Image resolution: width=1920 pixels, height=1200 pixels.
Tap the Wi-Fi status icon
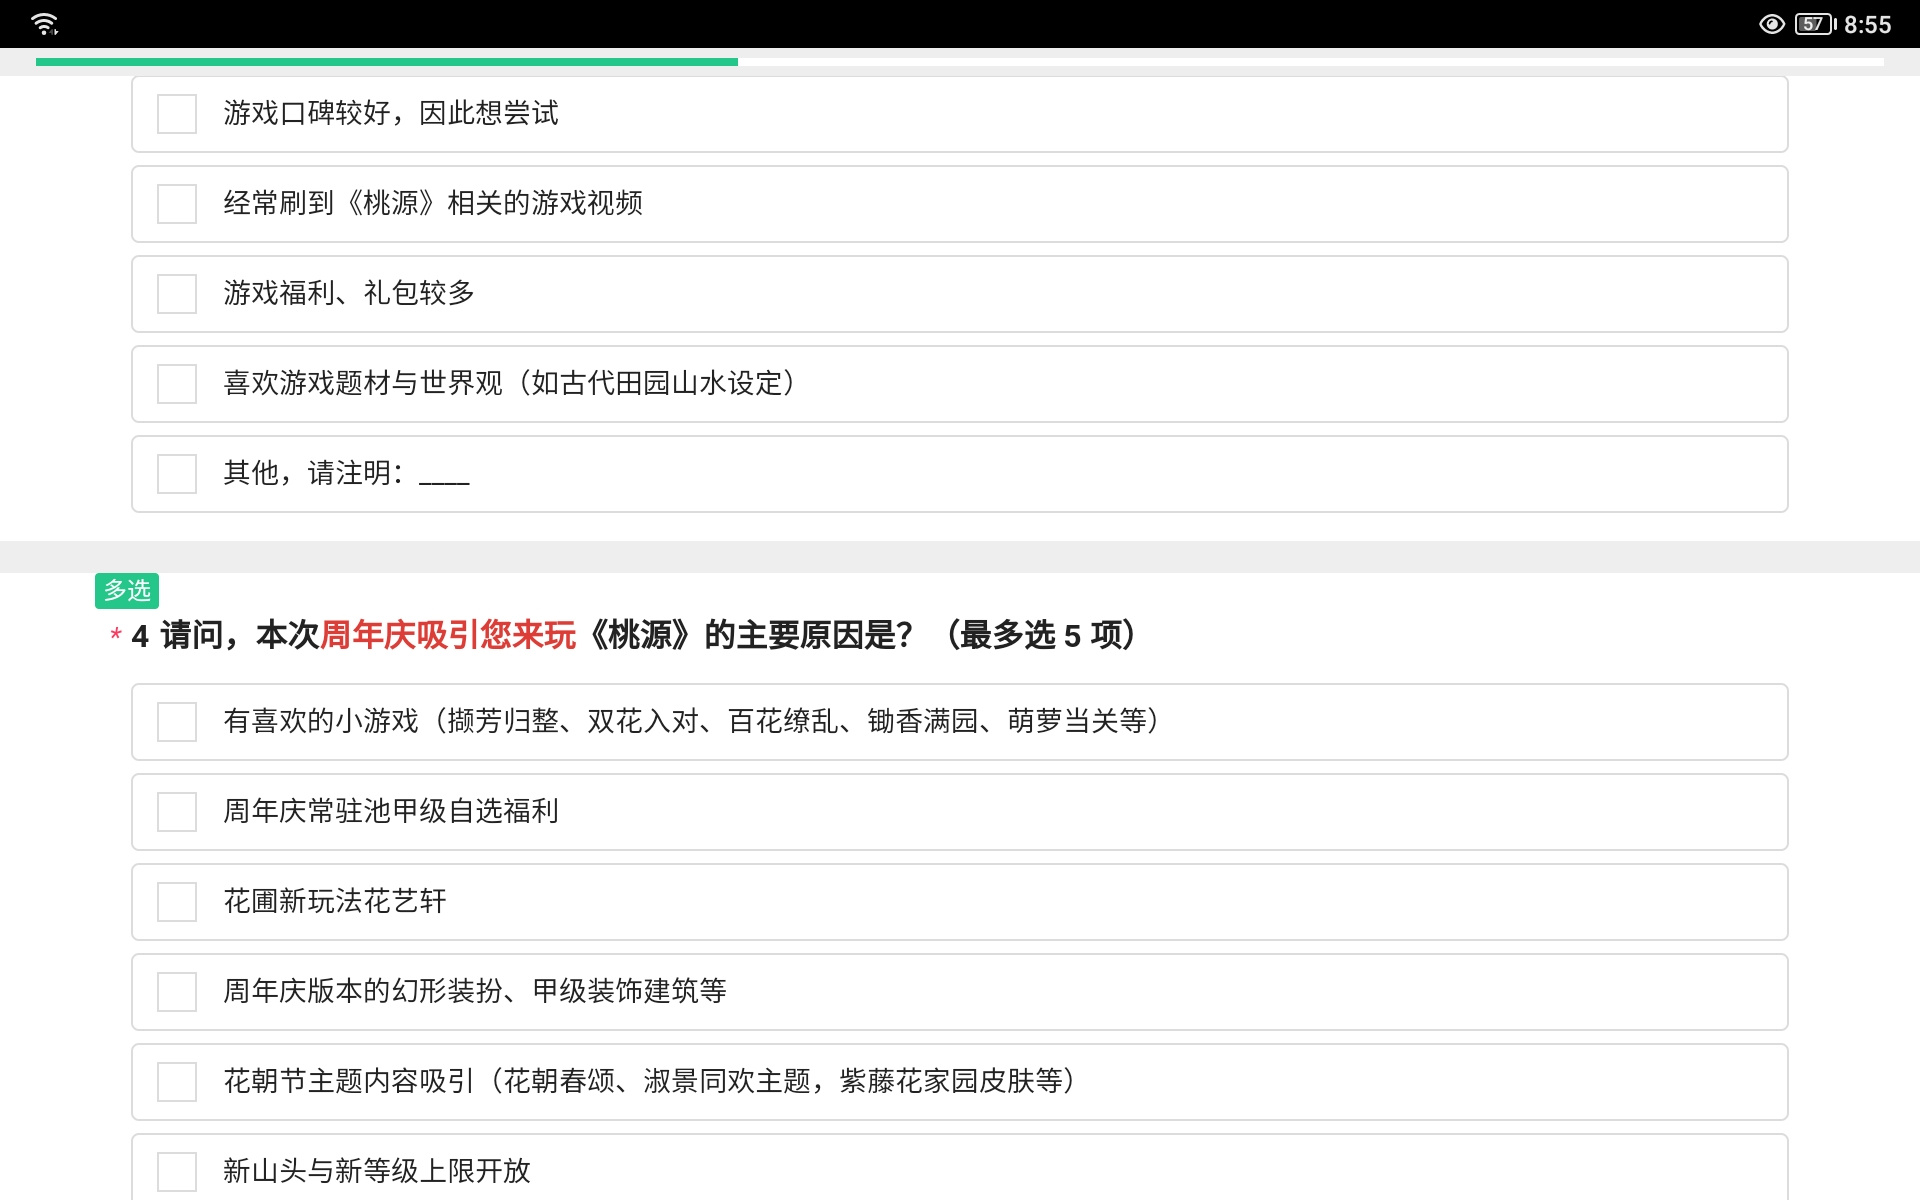point(45,24)
